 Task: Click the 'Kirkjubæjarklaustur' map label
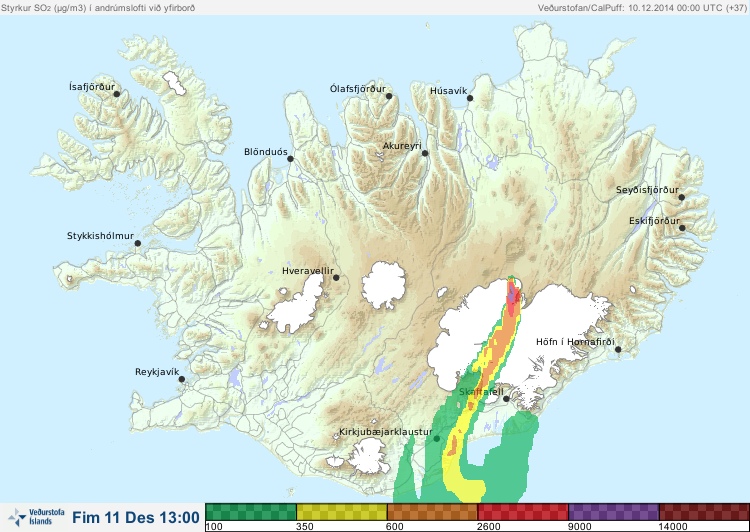coord(386,432)
